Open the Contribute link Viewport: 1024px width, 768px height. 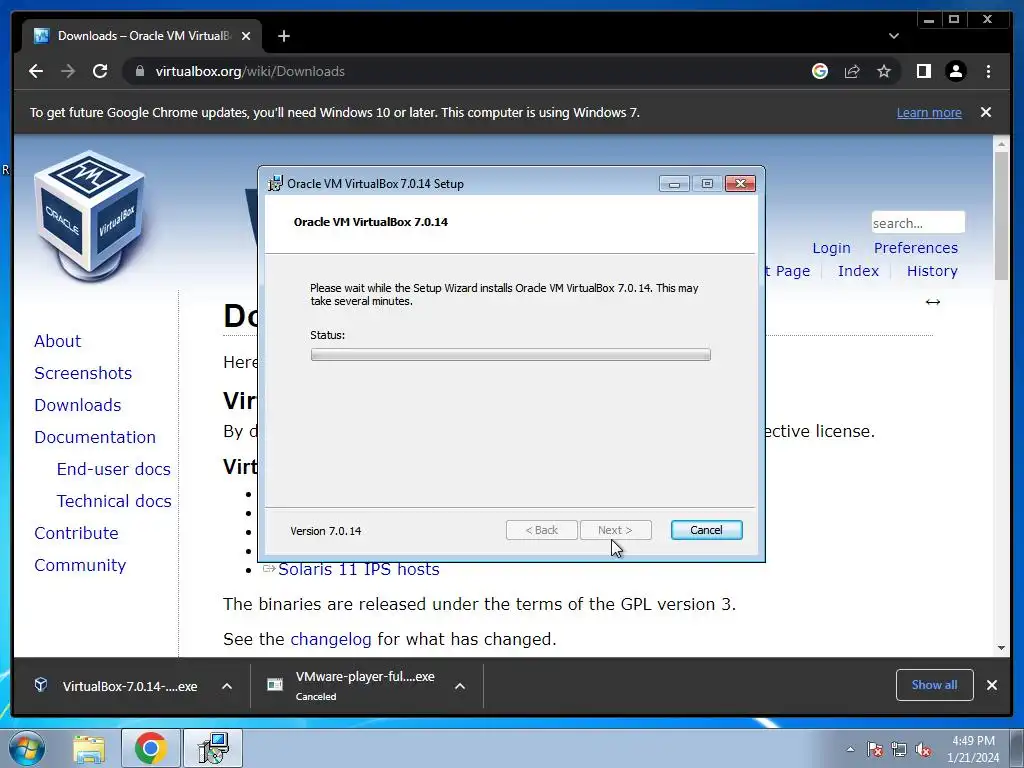(x=76, y=533)
